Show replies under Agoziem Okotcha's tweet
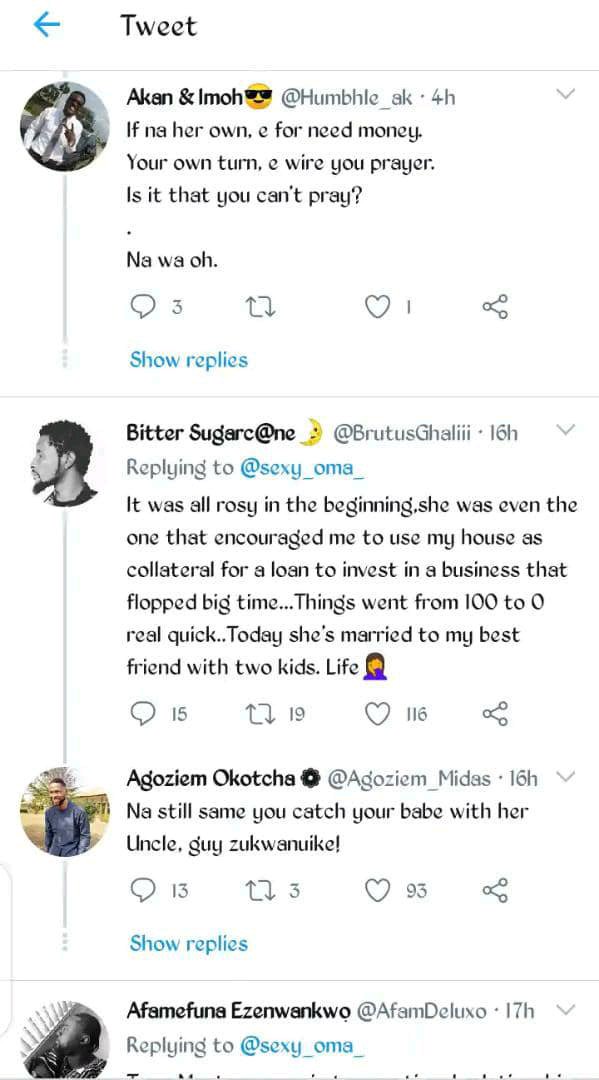 (189, 943)
